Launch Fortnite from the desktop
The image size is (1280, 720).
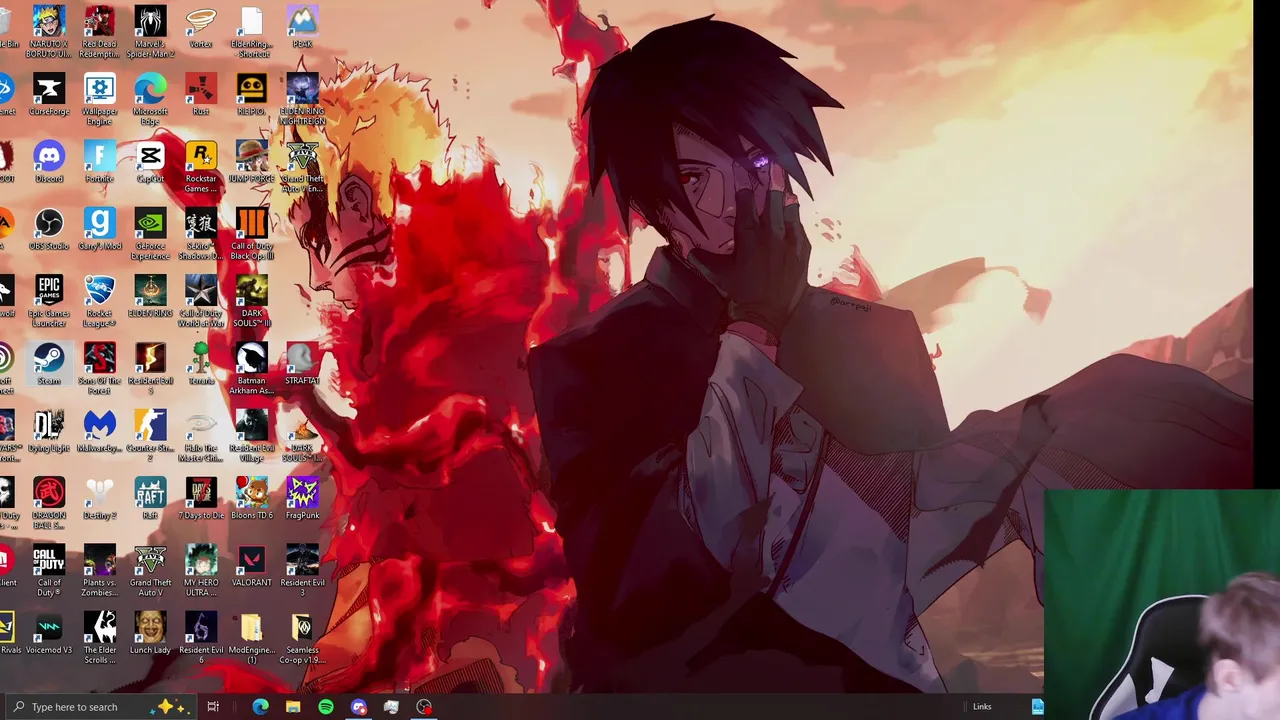pos(99,162)
